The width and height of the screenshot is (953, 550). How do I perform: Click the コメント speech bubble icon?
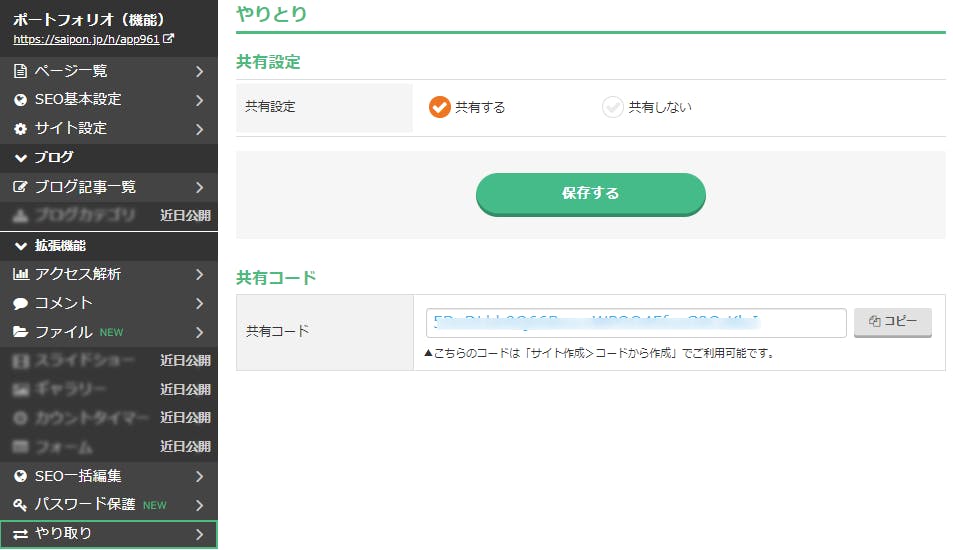(20, 303)
